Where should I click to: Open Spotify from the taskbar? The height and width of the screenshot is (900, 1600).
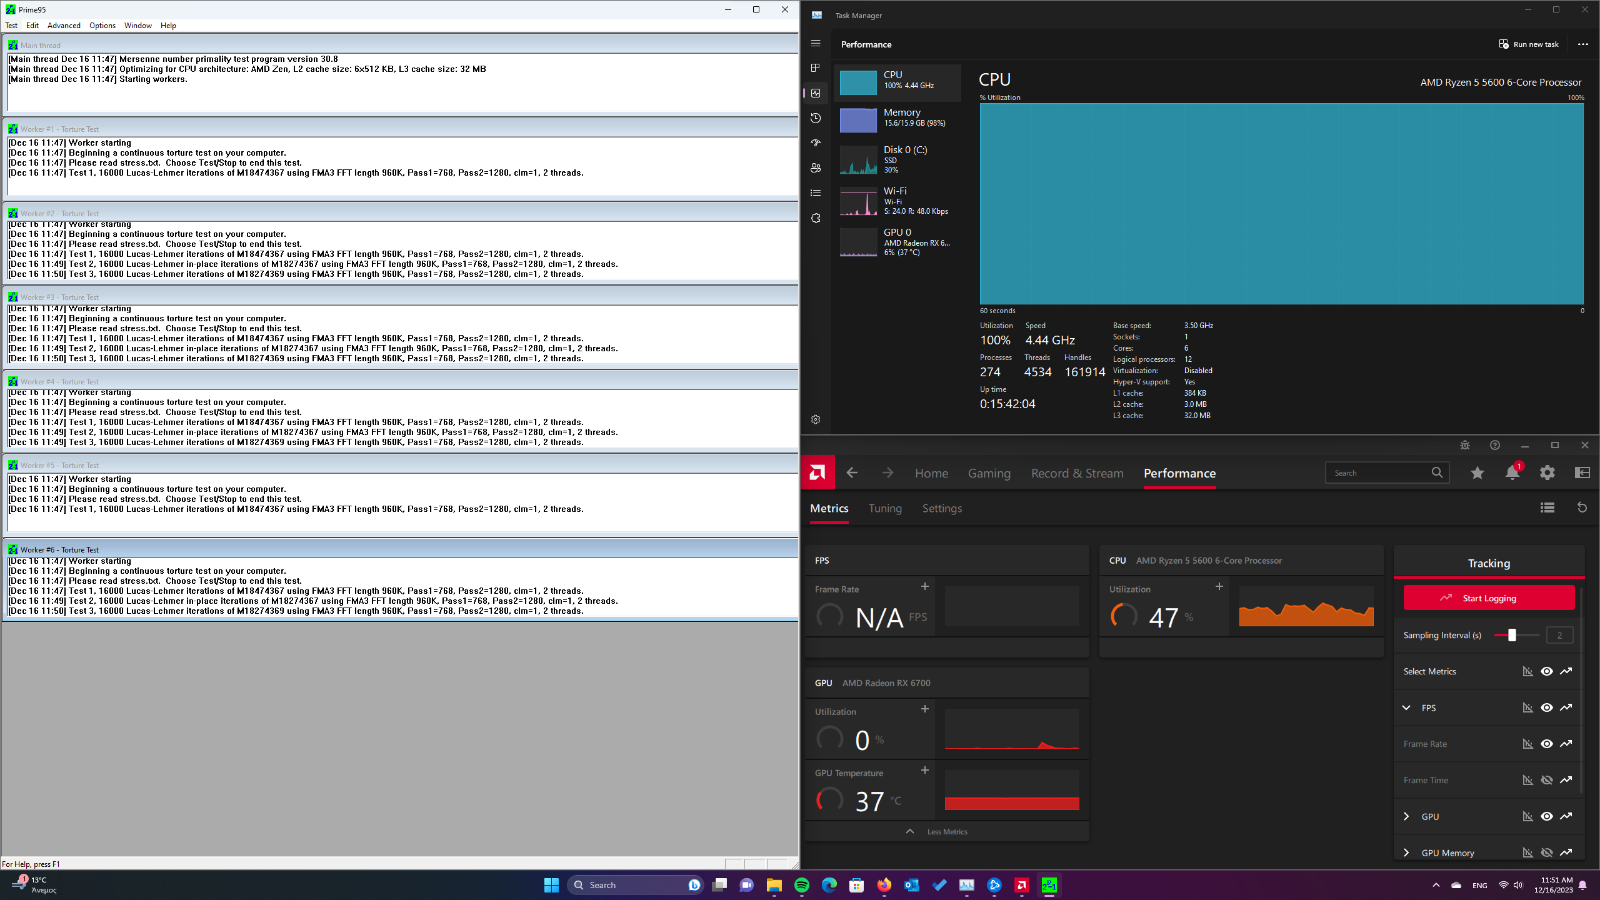[x=802, y=885]
